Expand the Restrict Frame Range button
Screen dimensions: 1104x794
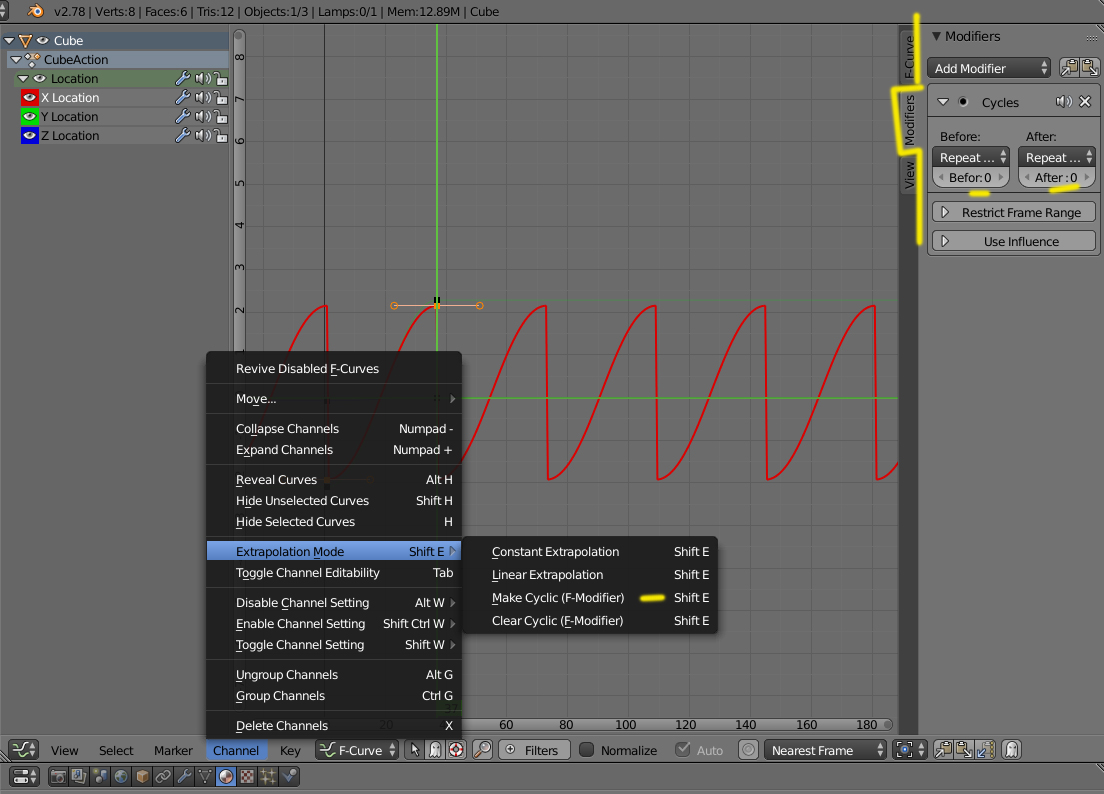click(x=1014, y=213)
